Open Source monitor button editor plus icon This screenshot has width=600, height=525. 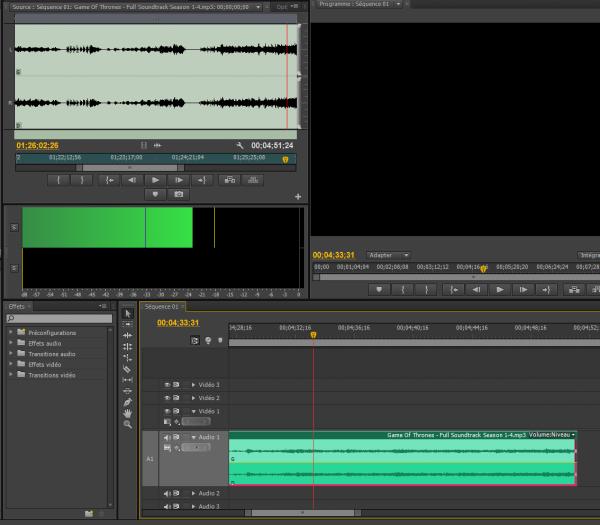298,197
